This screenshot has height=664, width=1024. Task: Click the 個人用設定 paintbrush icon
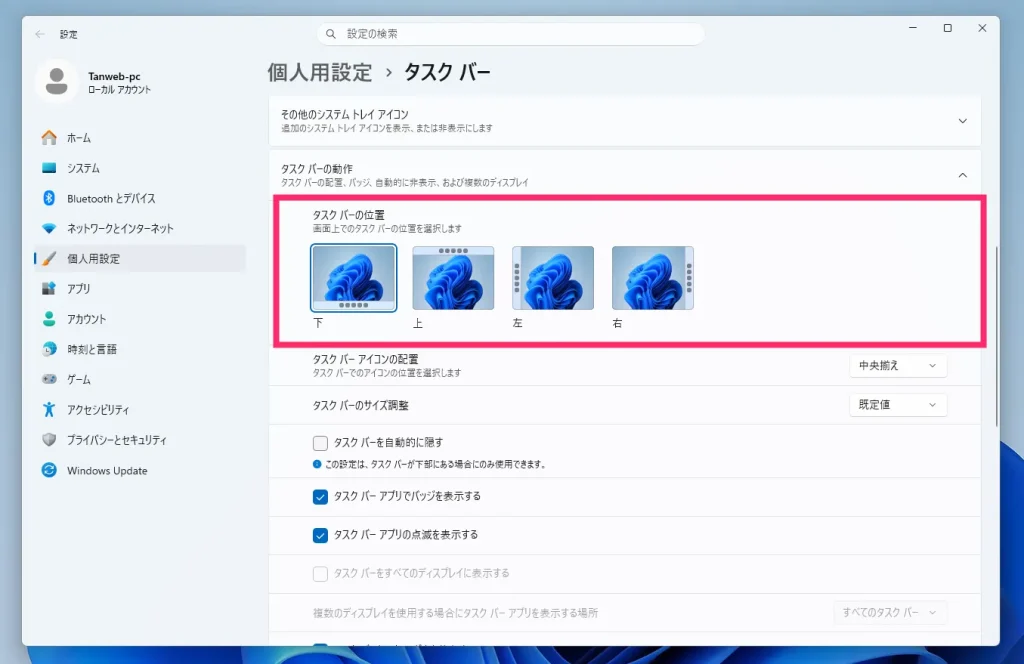coord(49,259)
